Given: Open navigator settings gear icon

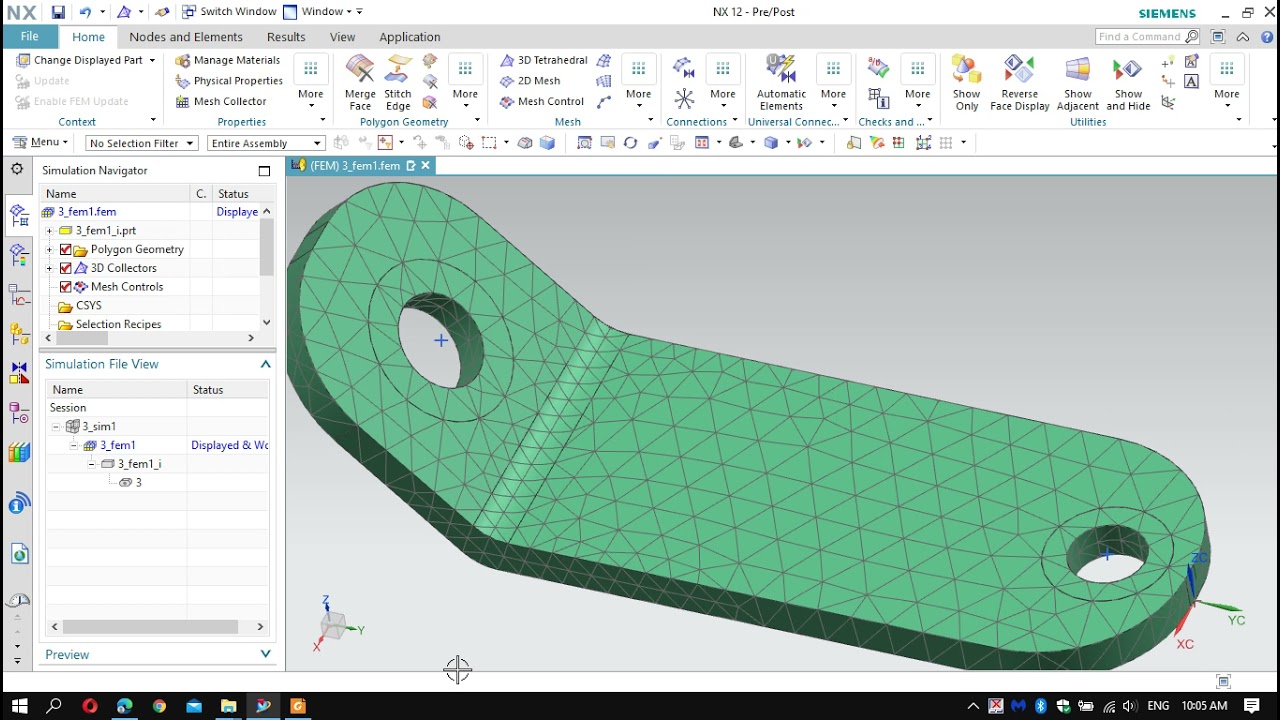Looking at the screenshot, I should (x=17, y=169).
